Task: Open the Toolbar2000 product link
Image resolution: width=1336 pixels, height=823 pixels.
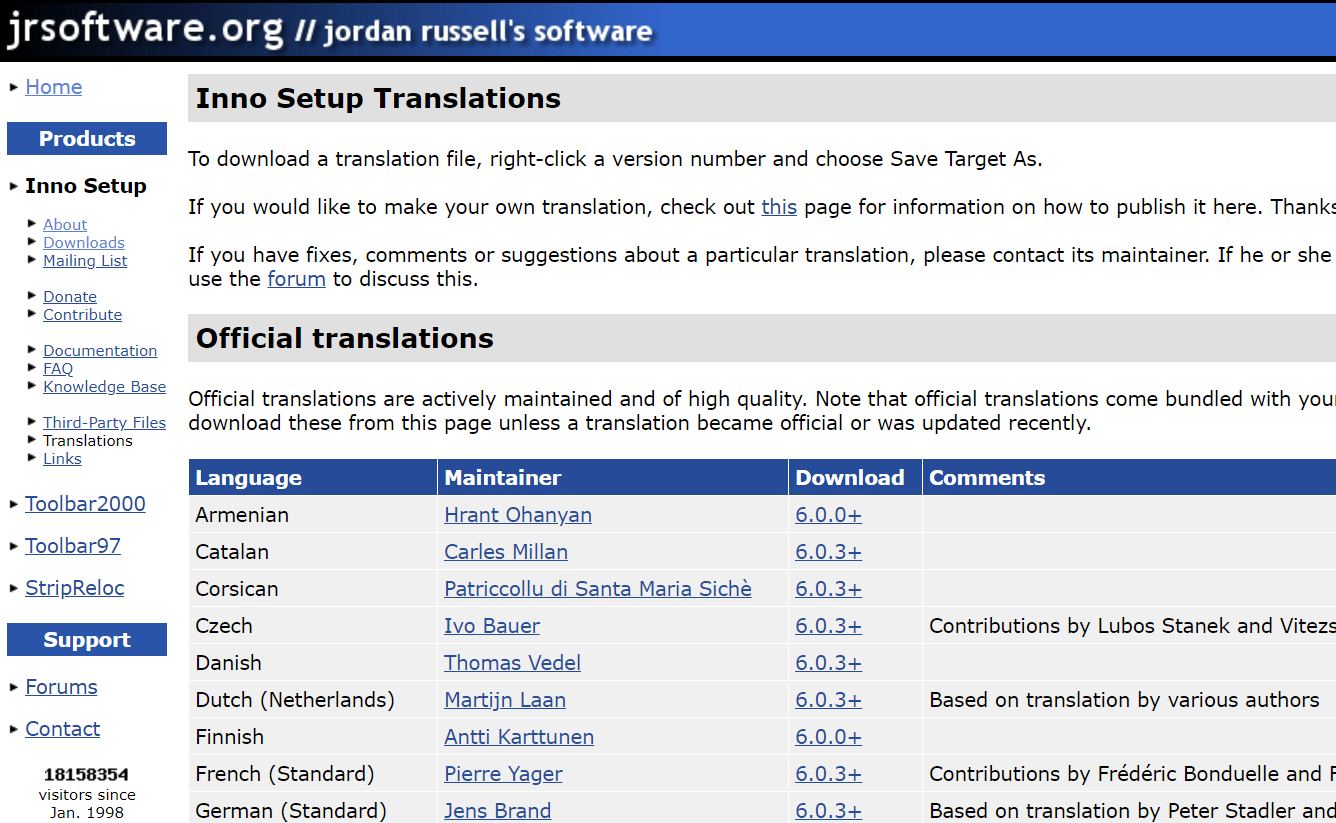Action: pyautogui.click(x=85, y=504)
